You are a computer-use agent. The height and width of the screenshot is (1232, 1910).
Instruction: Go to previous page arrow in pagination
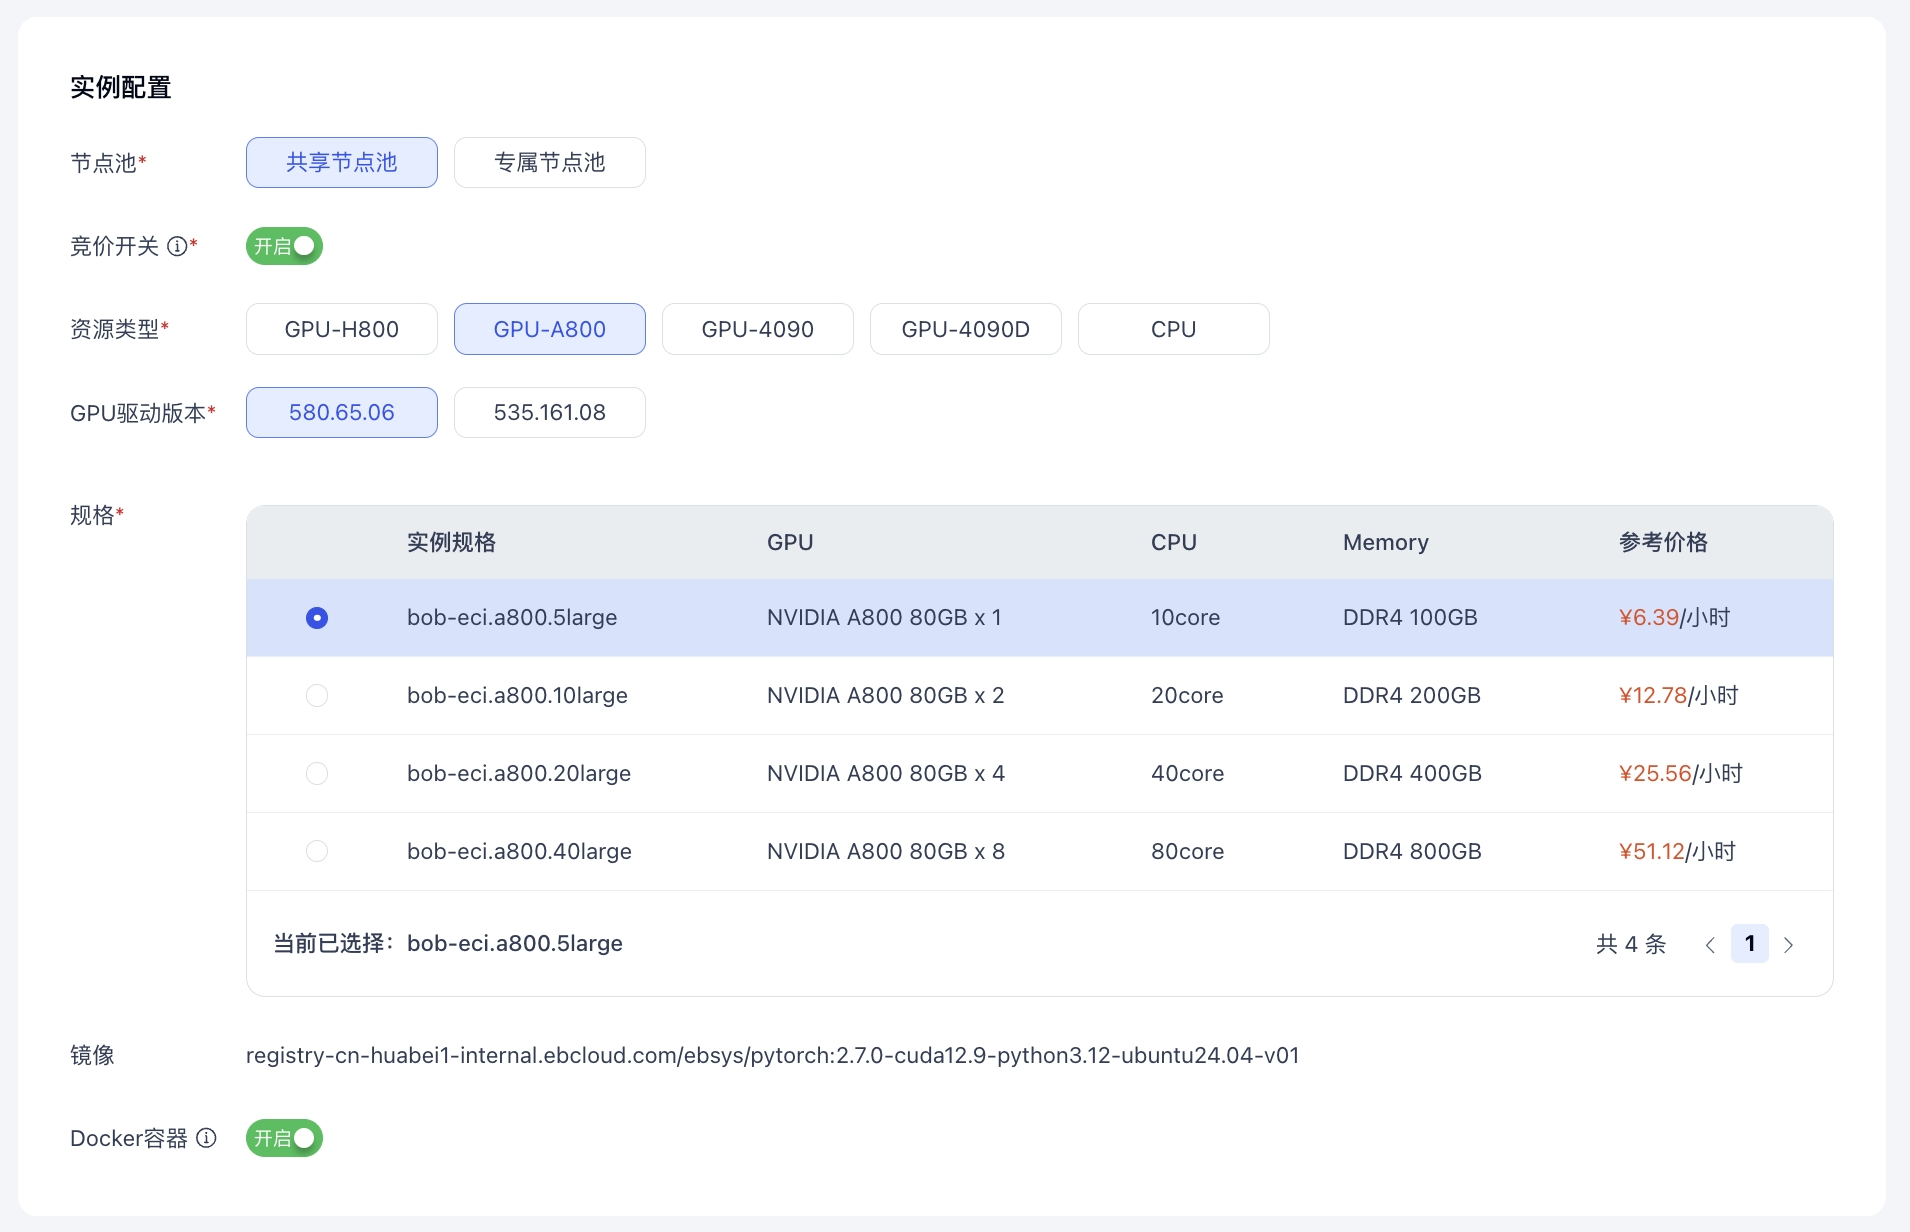(1710, 945)
